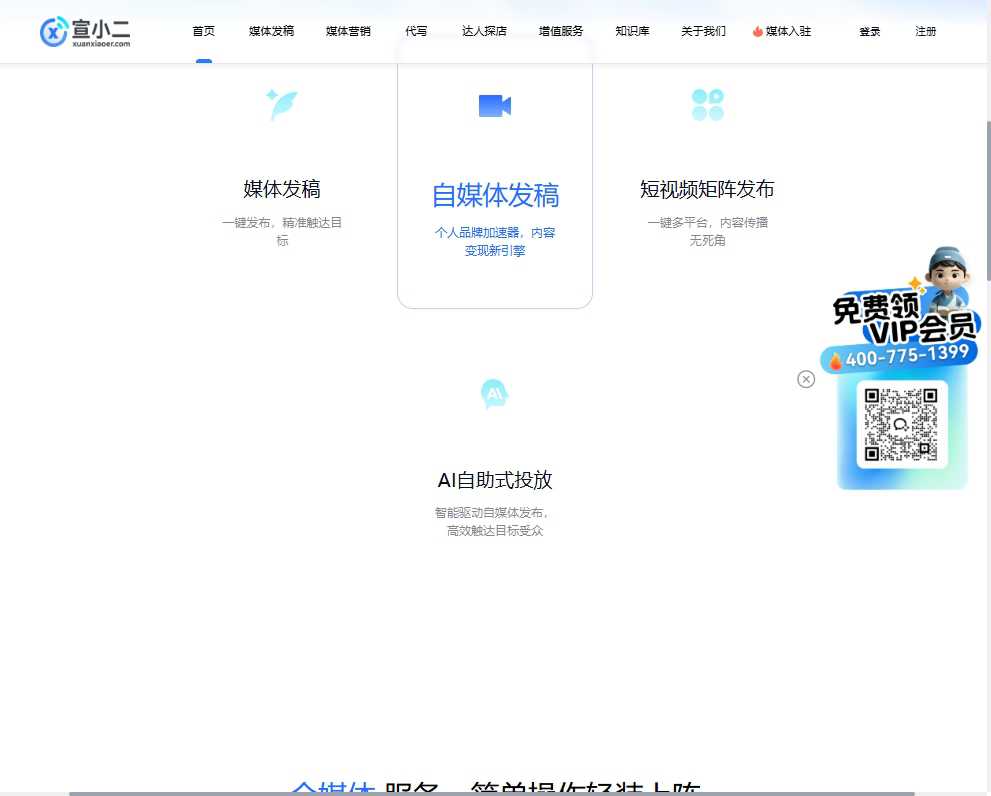Select the AI chat bubble icon above AI自助式投放
The width and height of the screenshot is (991, 796).
(x=494, y=393)
